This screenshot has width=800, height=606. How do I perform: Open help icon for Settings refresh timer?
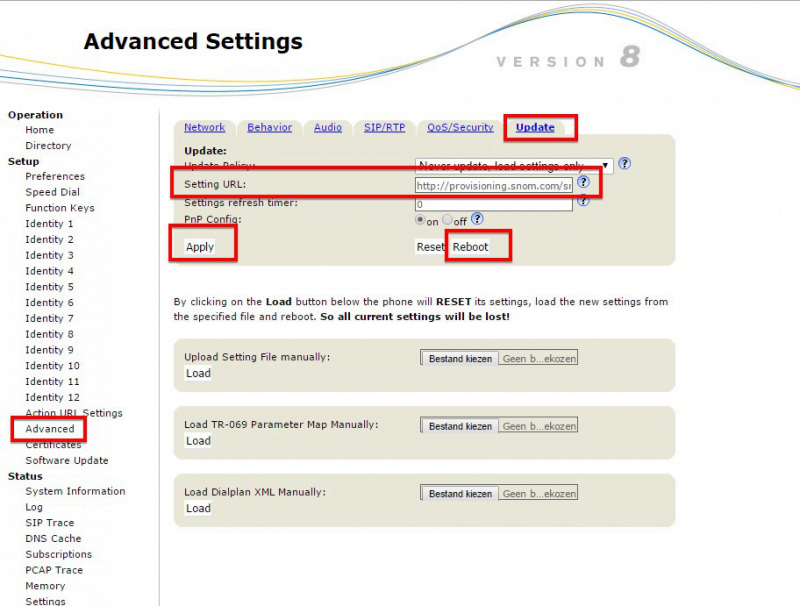[583, 201]
